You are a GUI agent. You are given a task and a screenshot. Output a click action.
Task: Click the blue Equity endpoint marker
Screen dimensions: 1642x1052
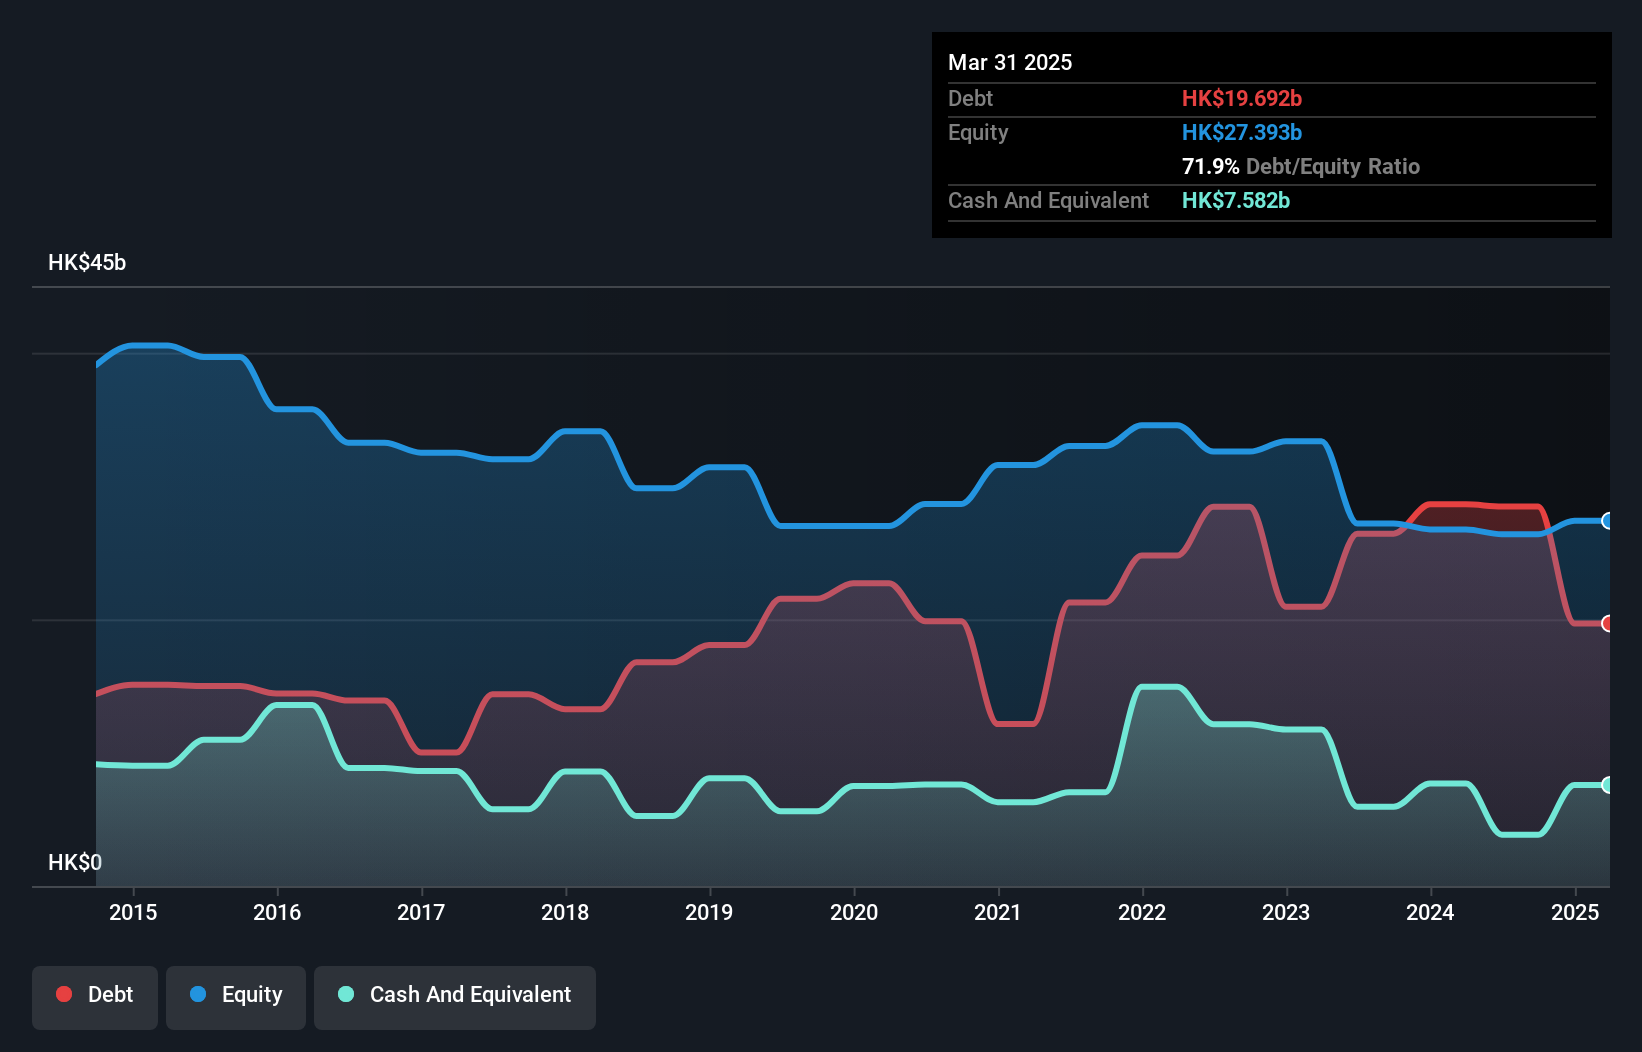coord(1608,521)
